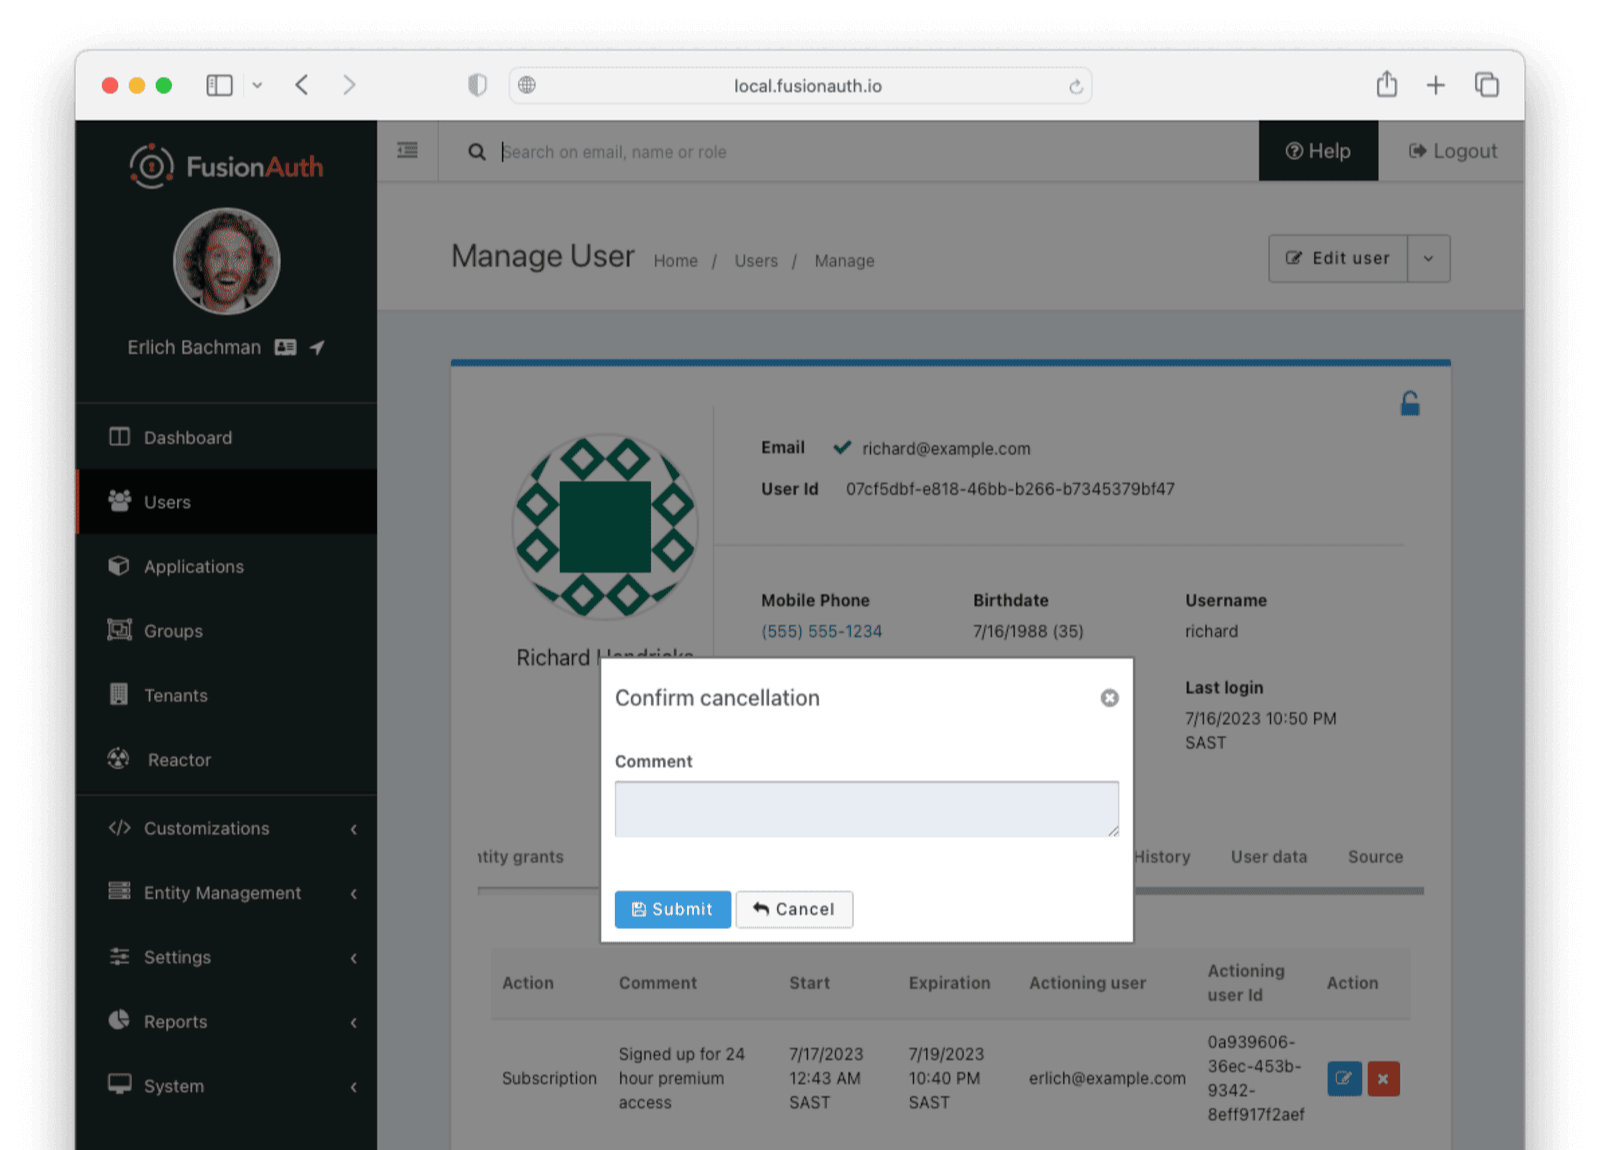Image resolution: width=1600 pixels, height=1150 pixels.
Task: Open the Edit user dropdown arrow
Action: pyautogui.click(x=1428, y=259)
